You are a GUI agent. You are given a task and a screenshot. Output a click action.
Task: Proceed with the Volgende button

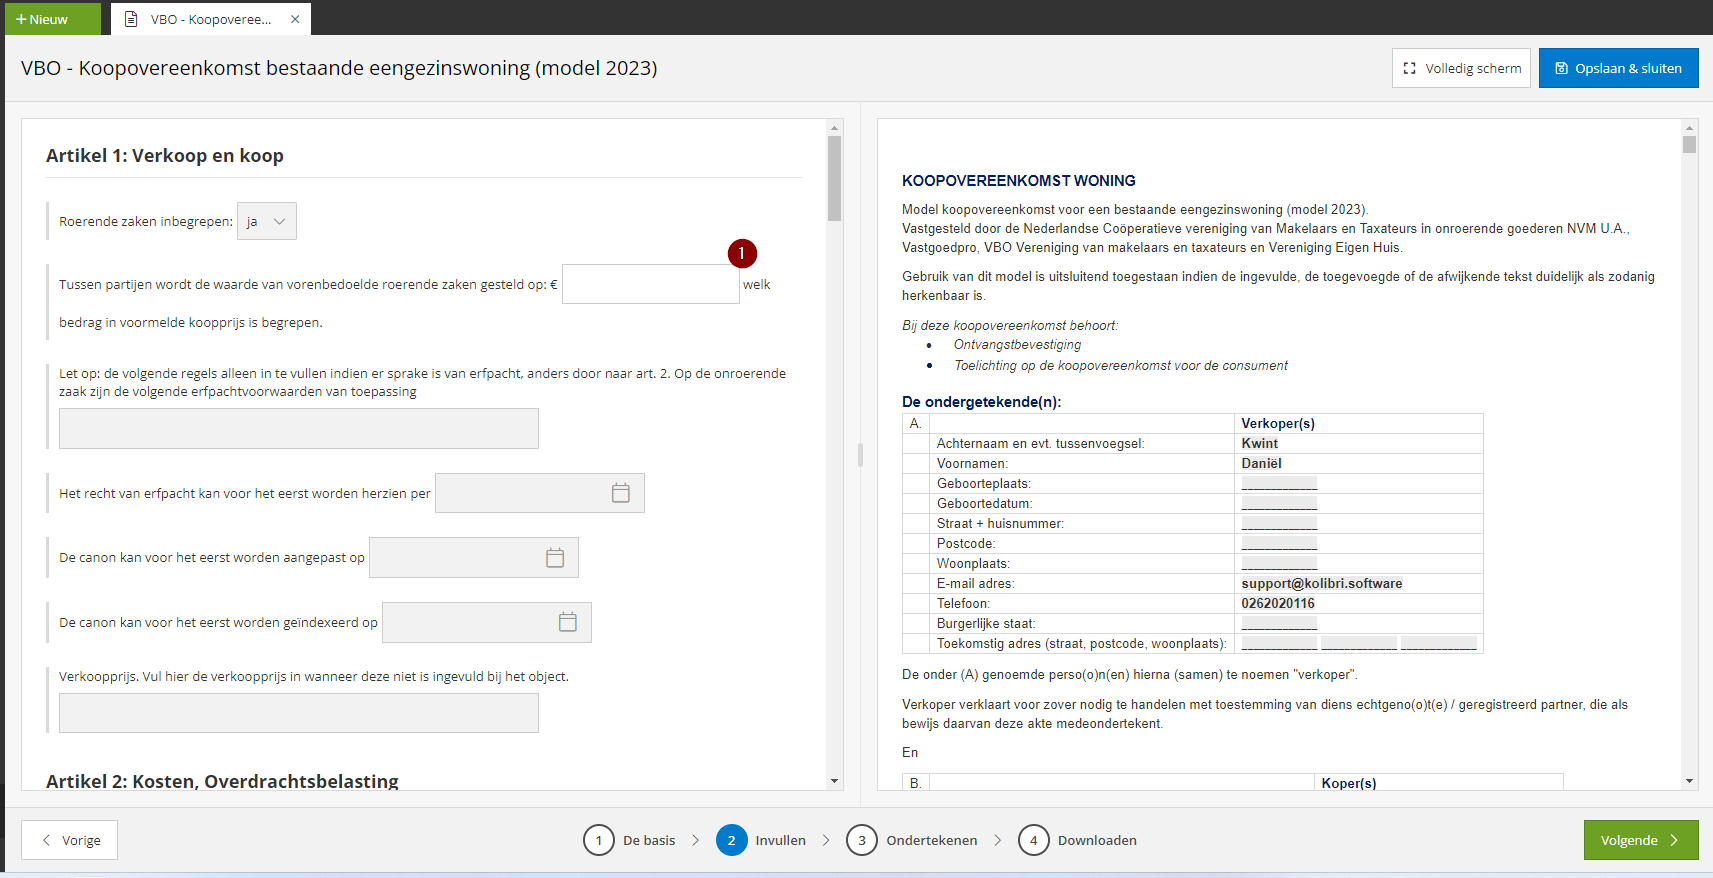click(1641, 840)
